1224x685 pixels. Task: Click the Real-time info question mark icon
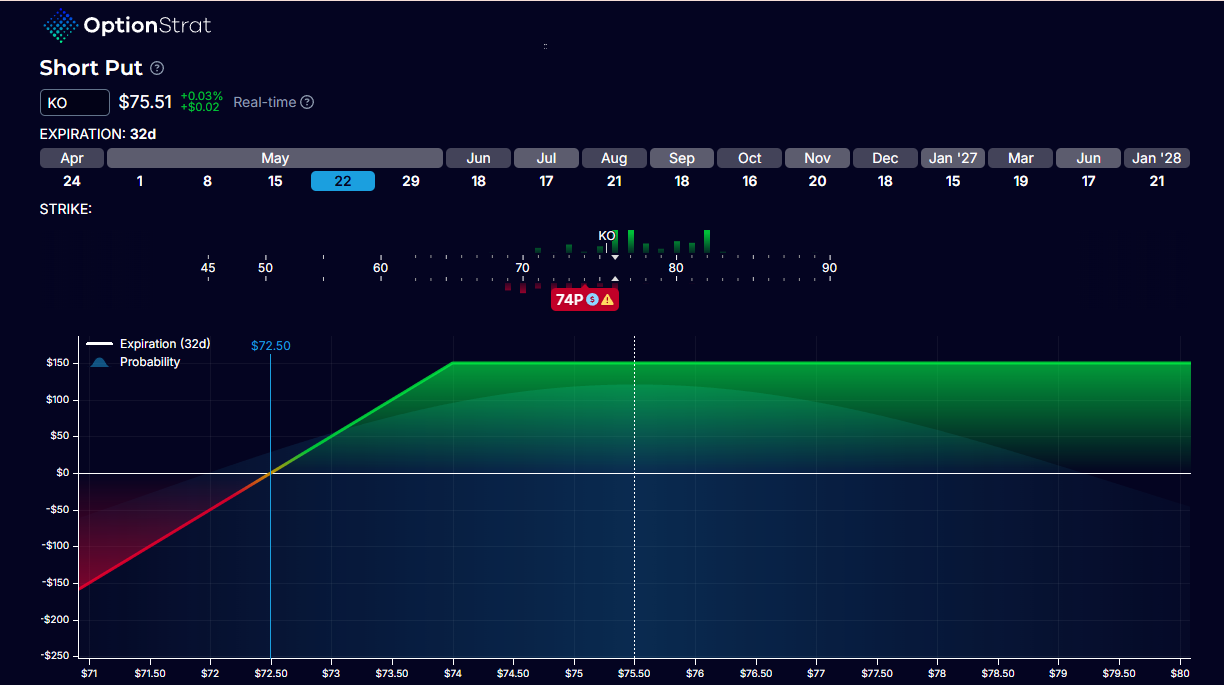point(307,102)
